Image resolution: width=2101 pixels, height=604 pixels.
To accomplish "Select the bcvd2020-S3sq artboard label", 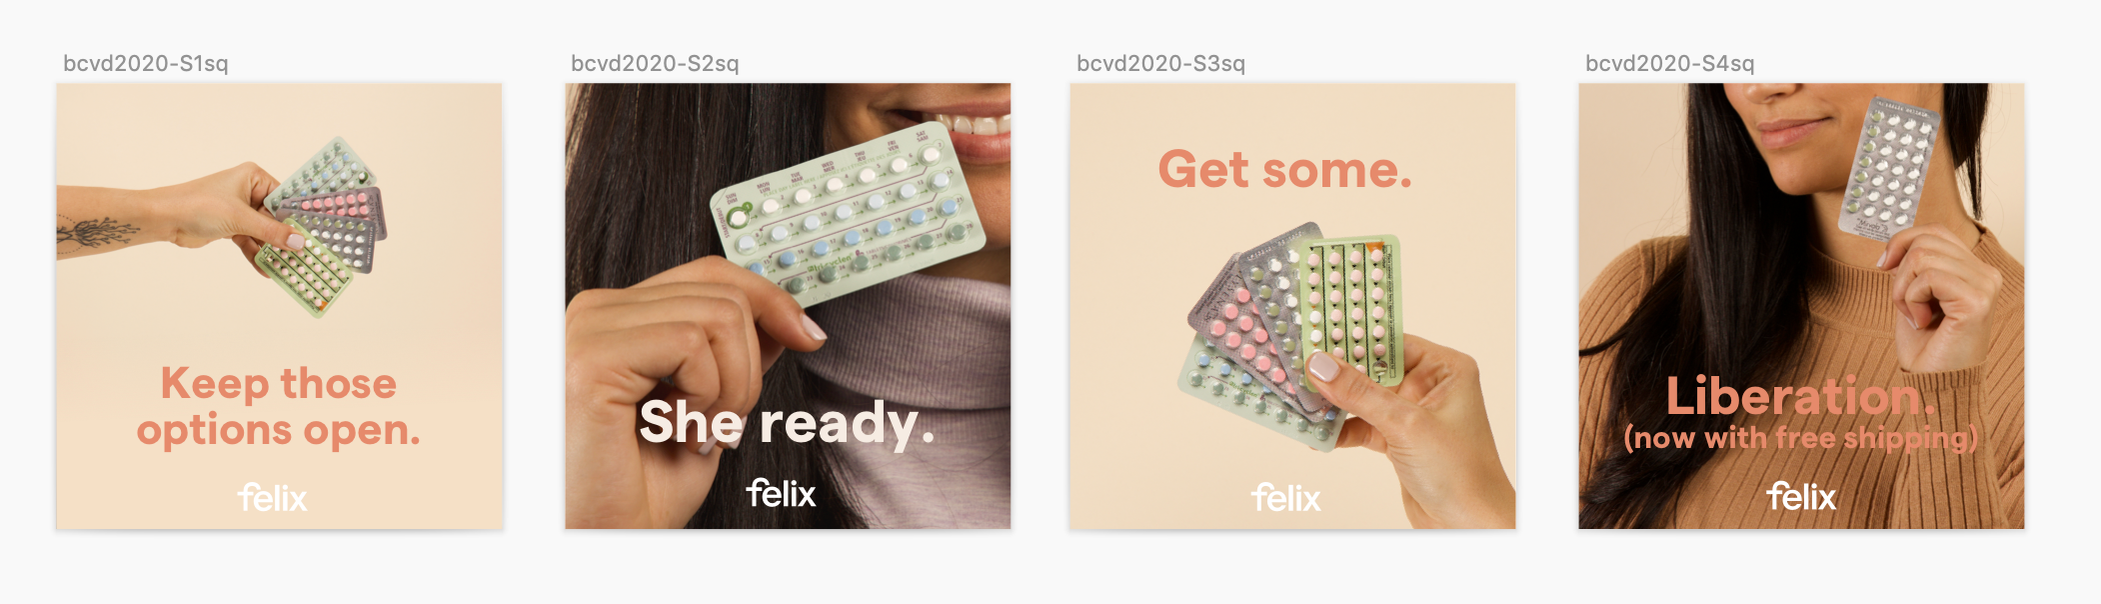I will pos(1161,64).
